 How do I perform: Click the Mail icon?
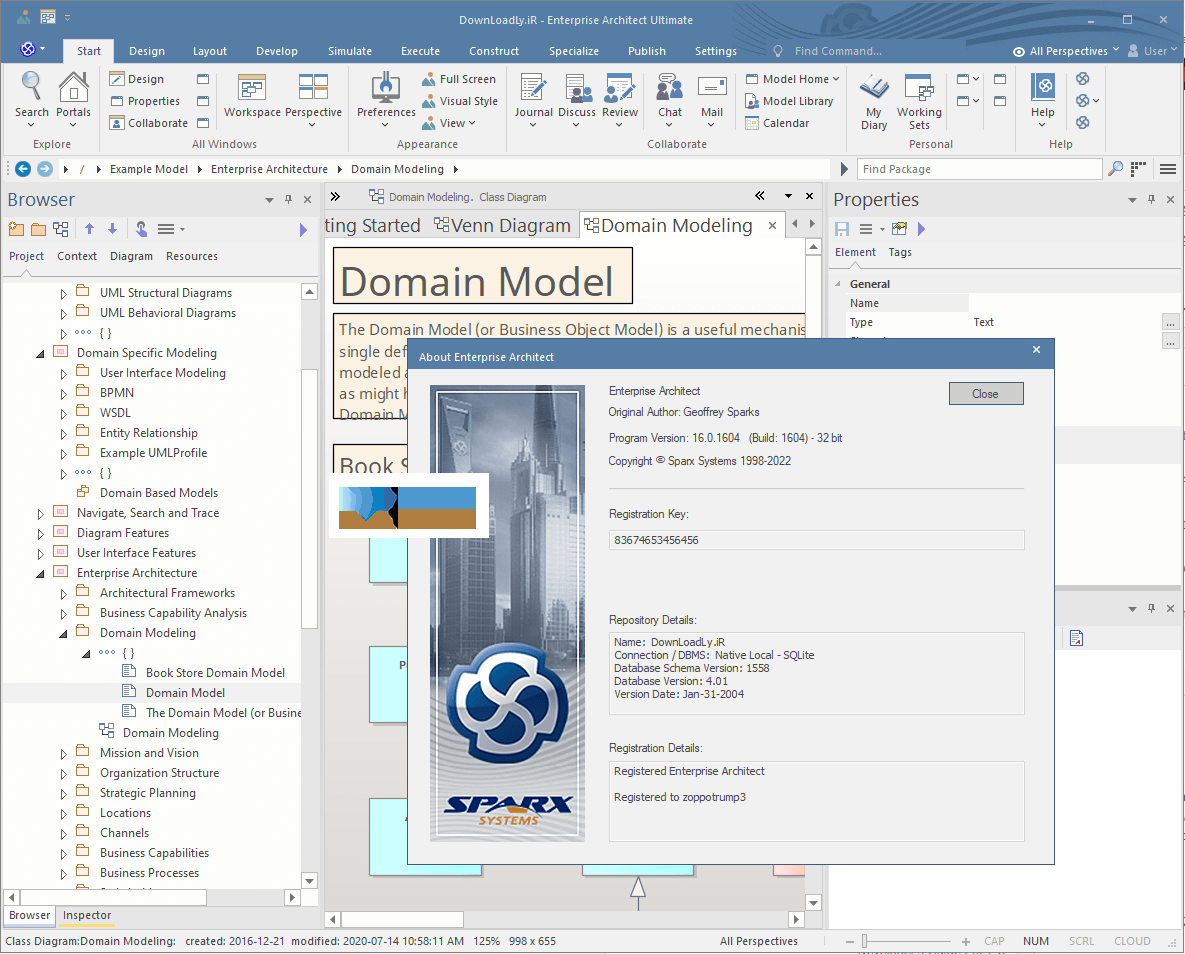[712, 86]
